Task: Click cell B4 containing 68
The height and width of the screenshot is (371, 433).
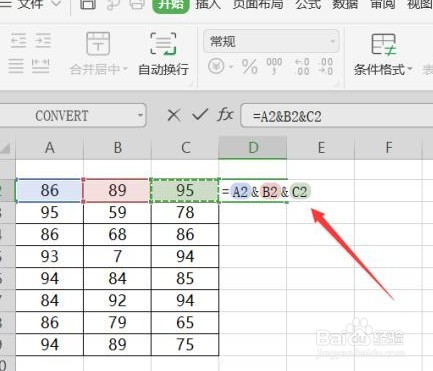Action: click(117, 234)
